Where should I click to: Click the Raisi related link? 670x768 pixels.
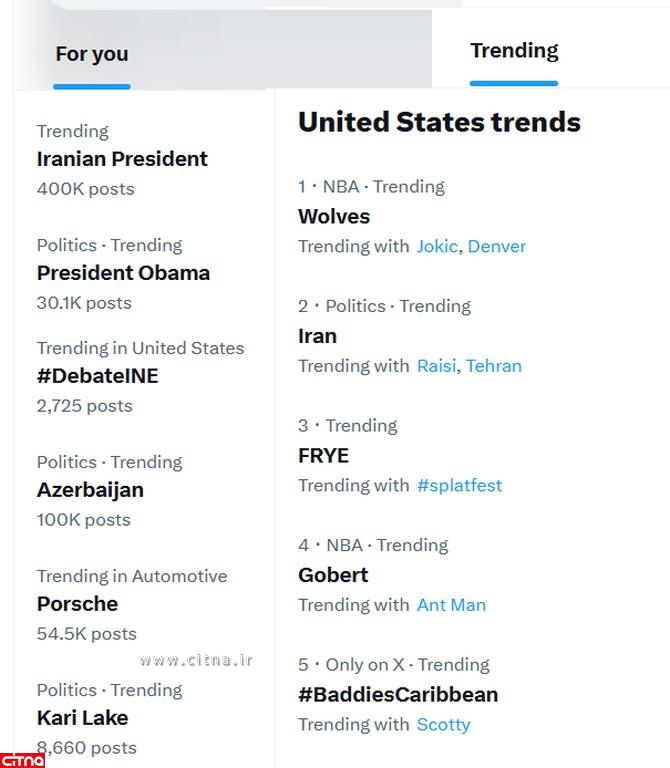[437, 366]
